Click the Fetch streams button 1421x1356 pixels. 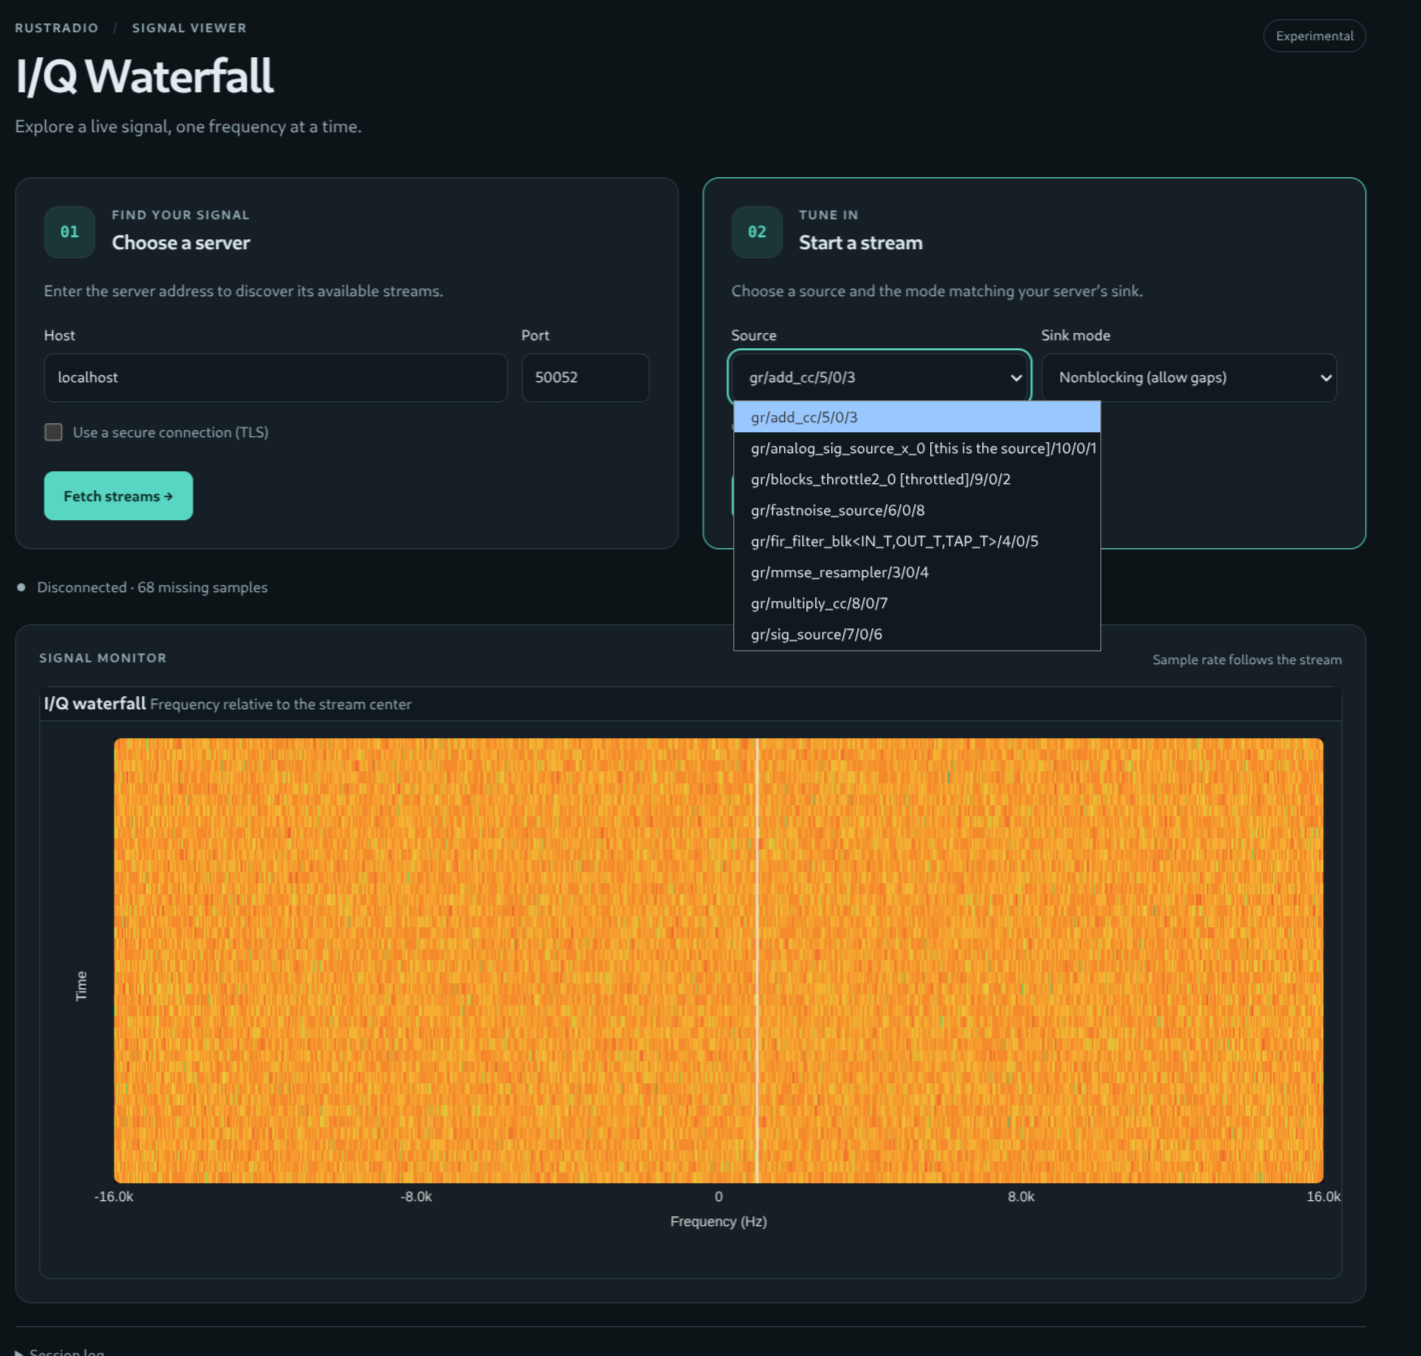(118, 496)
